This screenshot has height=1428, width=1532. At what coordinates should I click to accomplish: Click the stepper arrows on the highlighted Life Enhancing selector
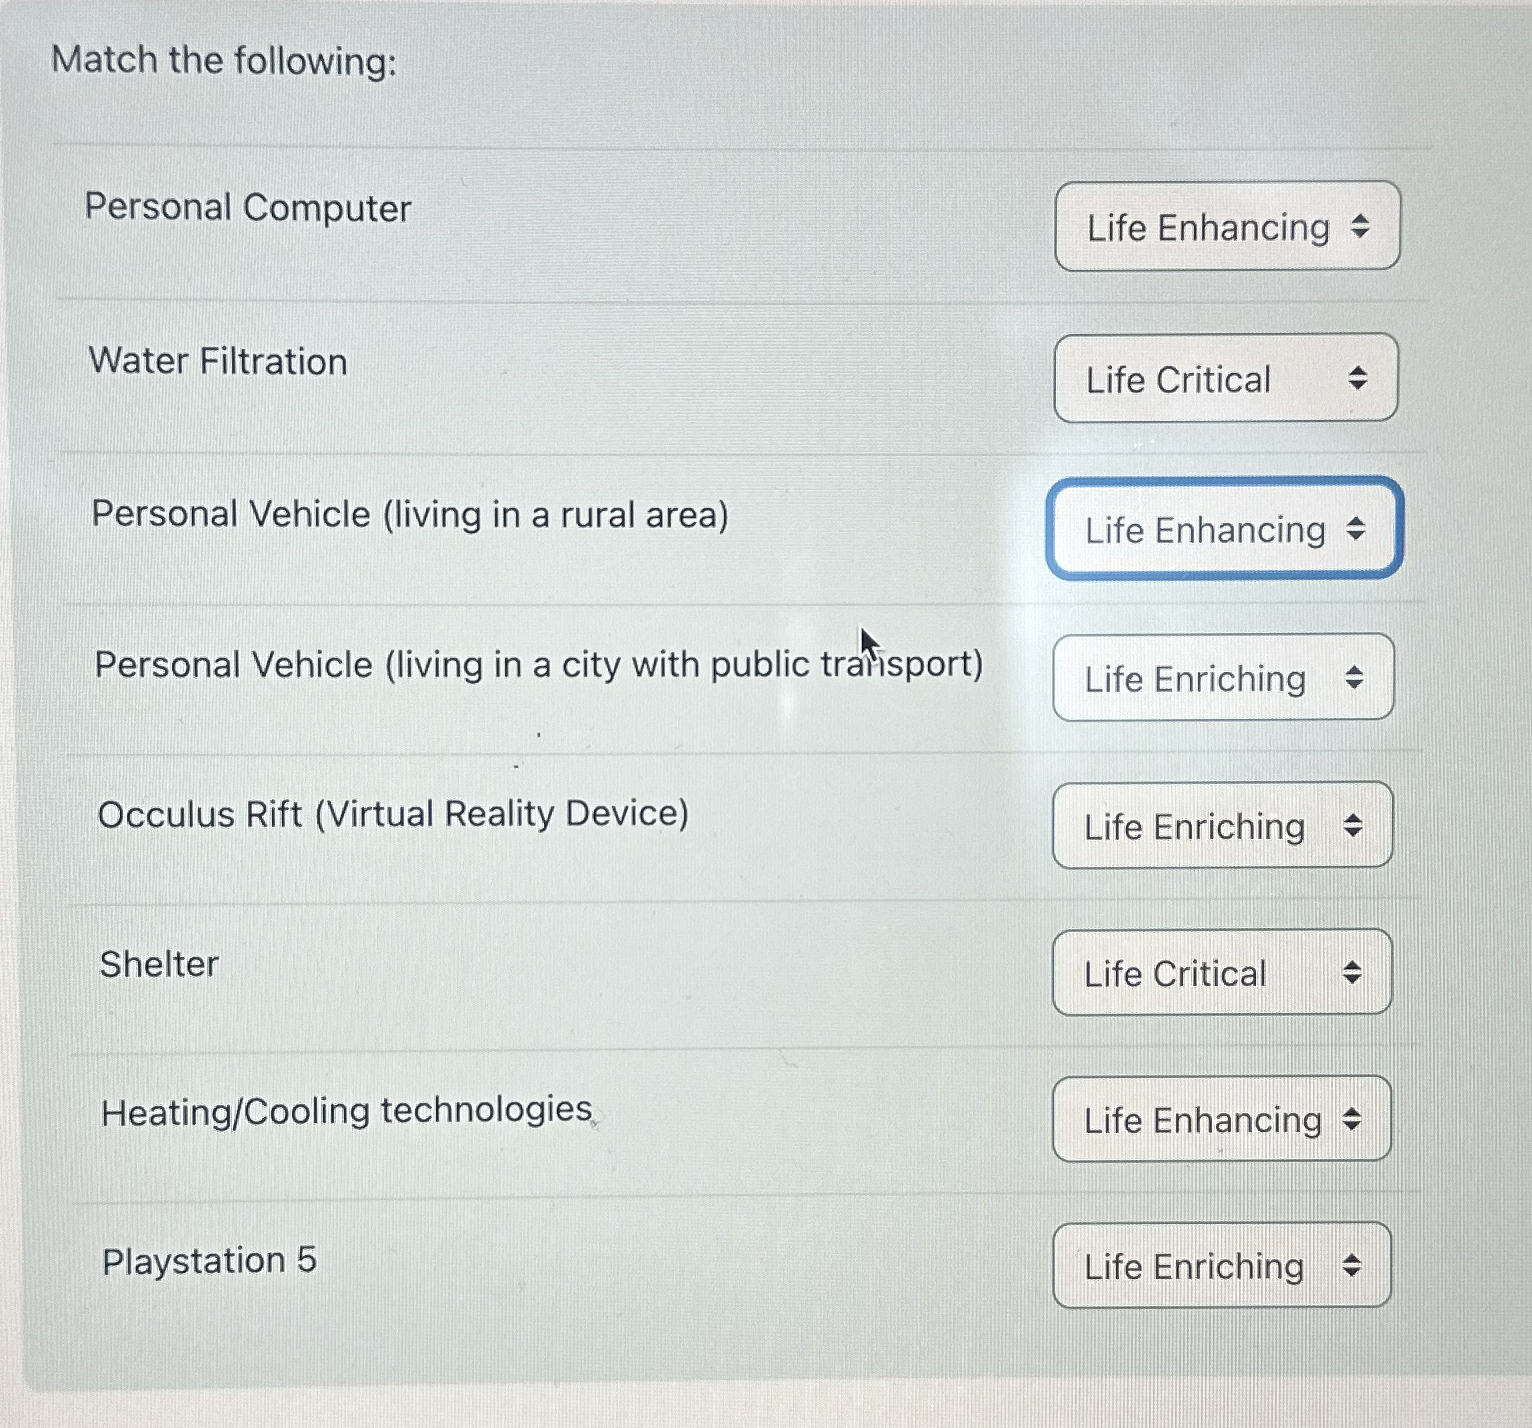click(1357, 530)
